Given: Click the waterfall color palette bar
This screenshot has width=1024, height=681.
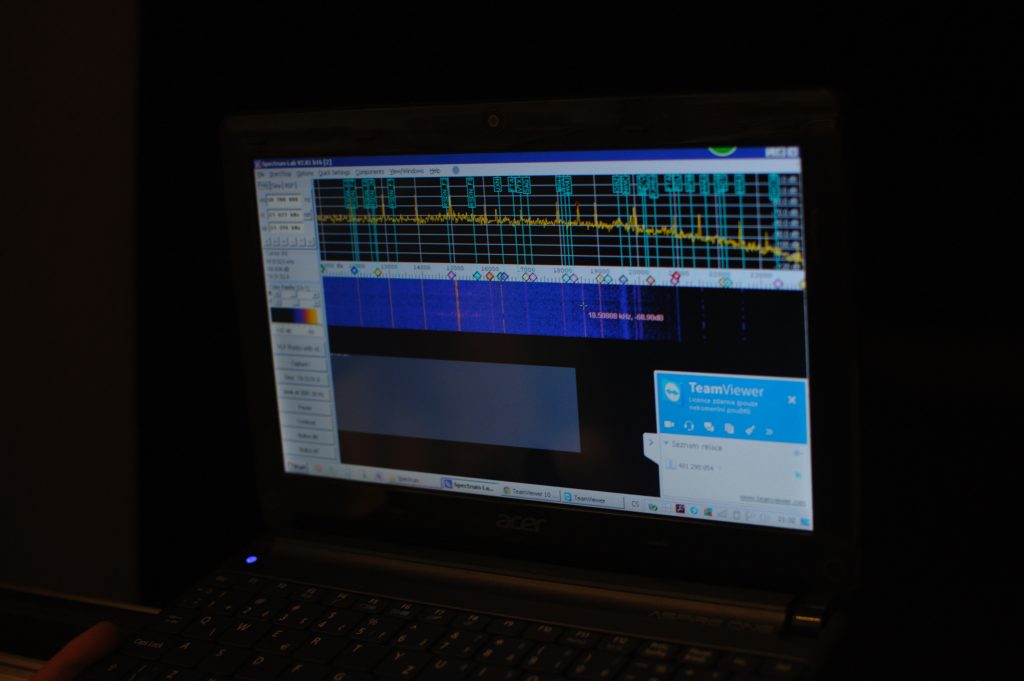Looking at the screenshot, I should tap(295, 316).
